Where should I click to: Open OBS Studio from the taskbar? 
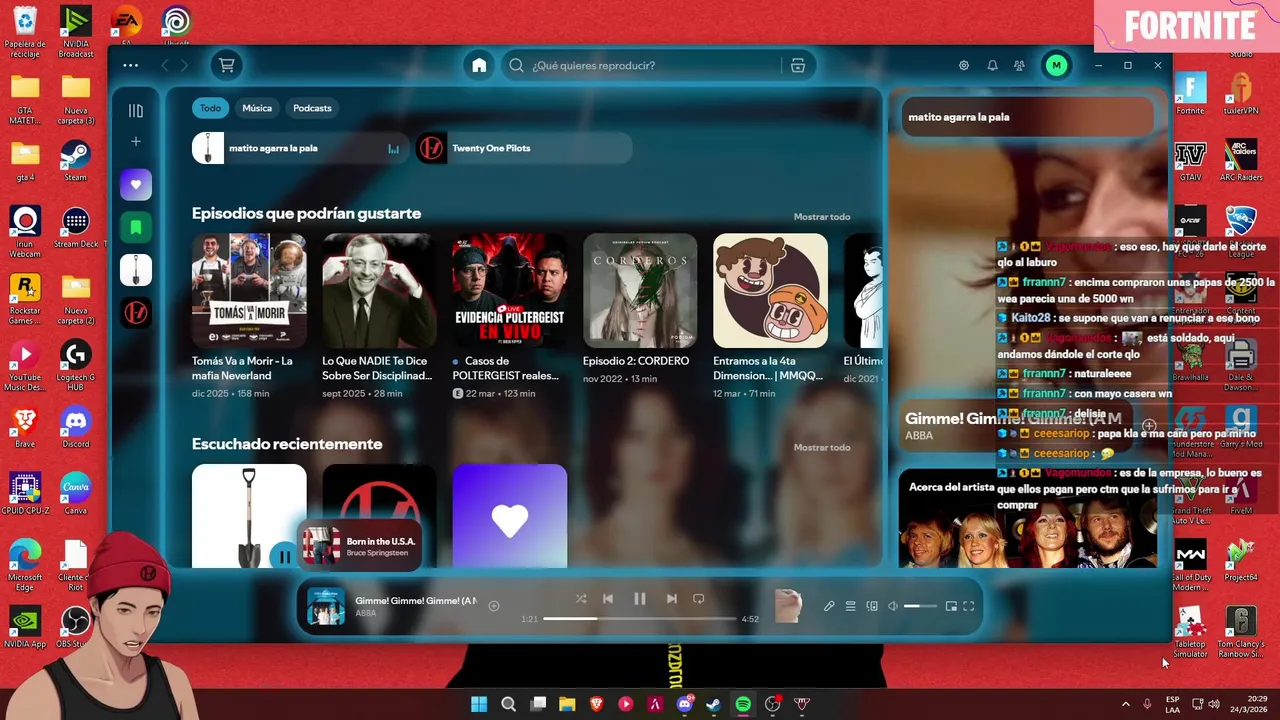coord(772,704)
